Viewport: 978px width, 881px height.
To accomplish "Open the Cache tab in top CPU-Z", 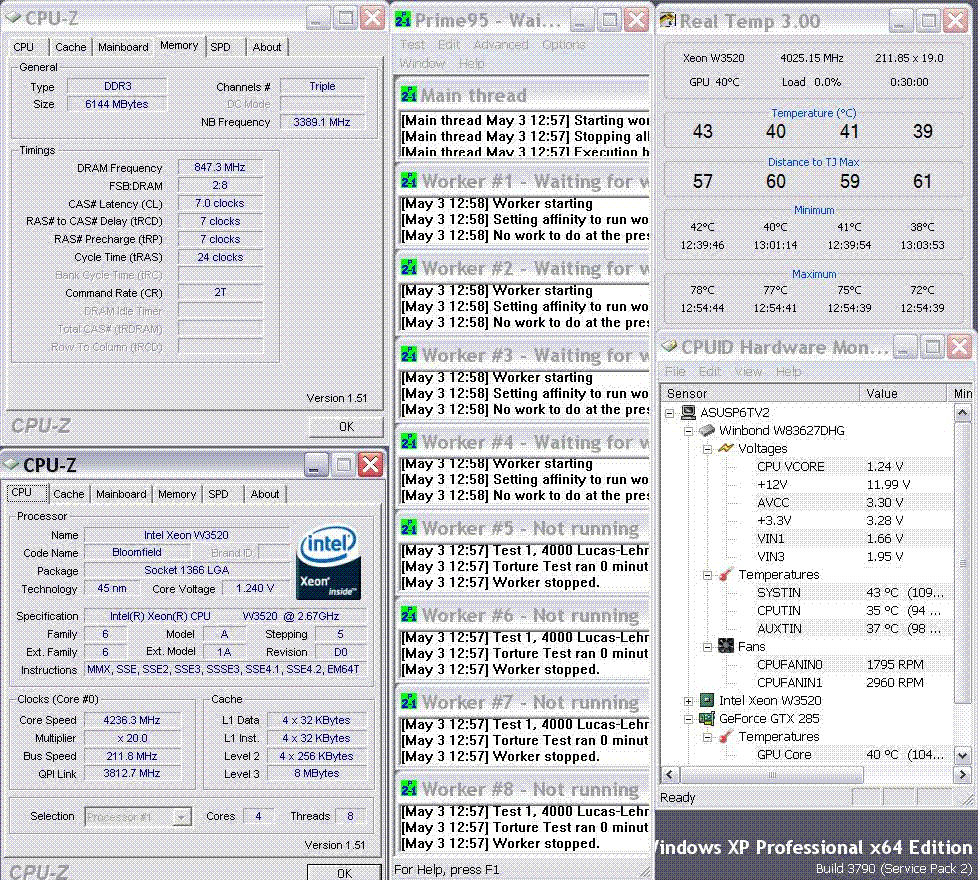I will 70,47.
